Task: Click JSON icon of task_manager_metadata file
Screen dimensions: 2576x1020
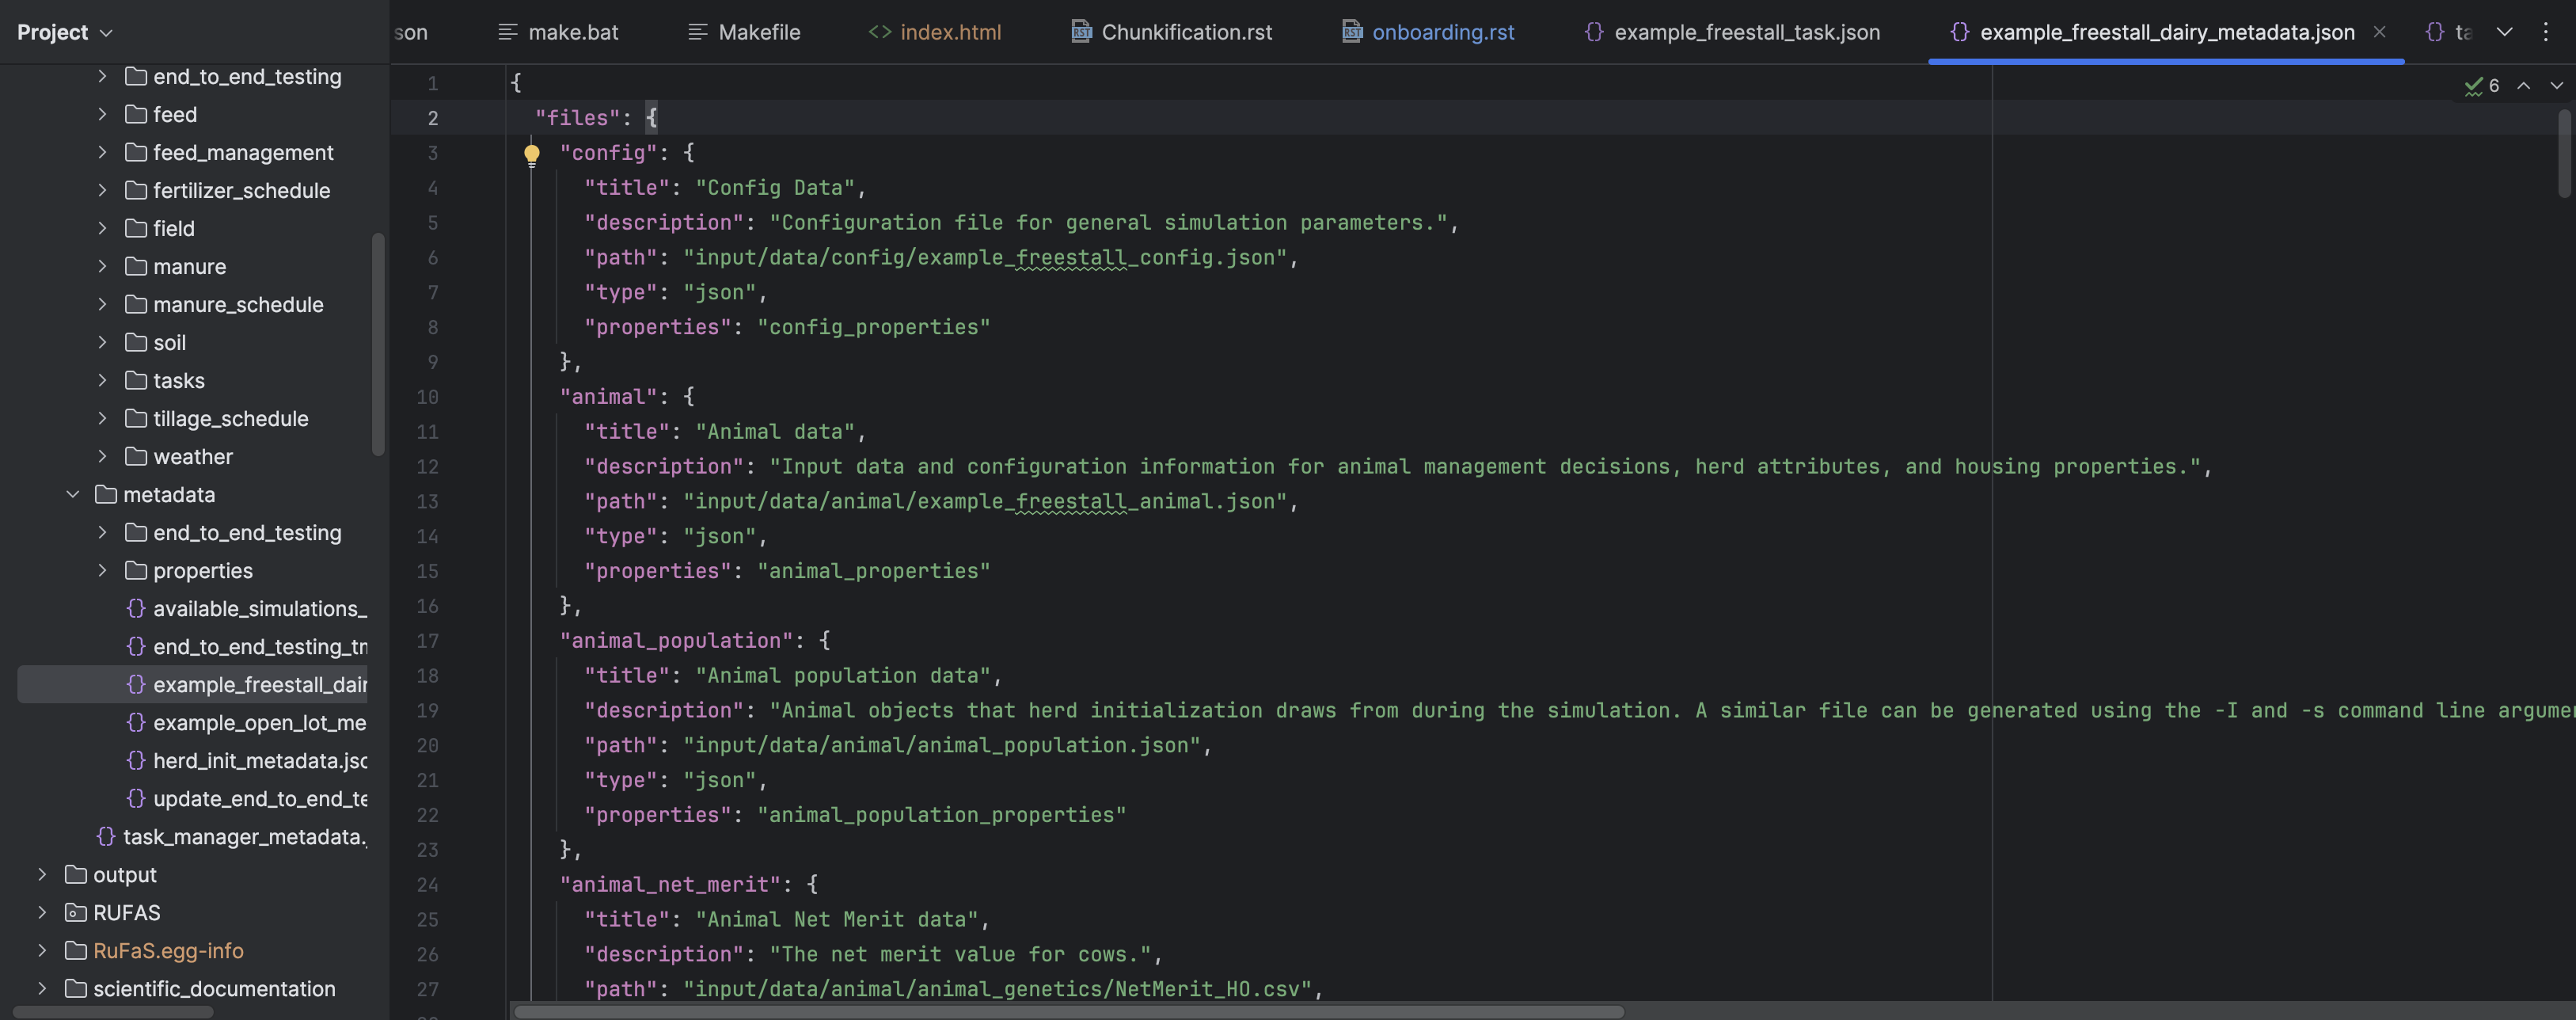Action: pos(106,837)
